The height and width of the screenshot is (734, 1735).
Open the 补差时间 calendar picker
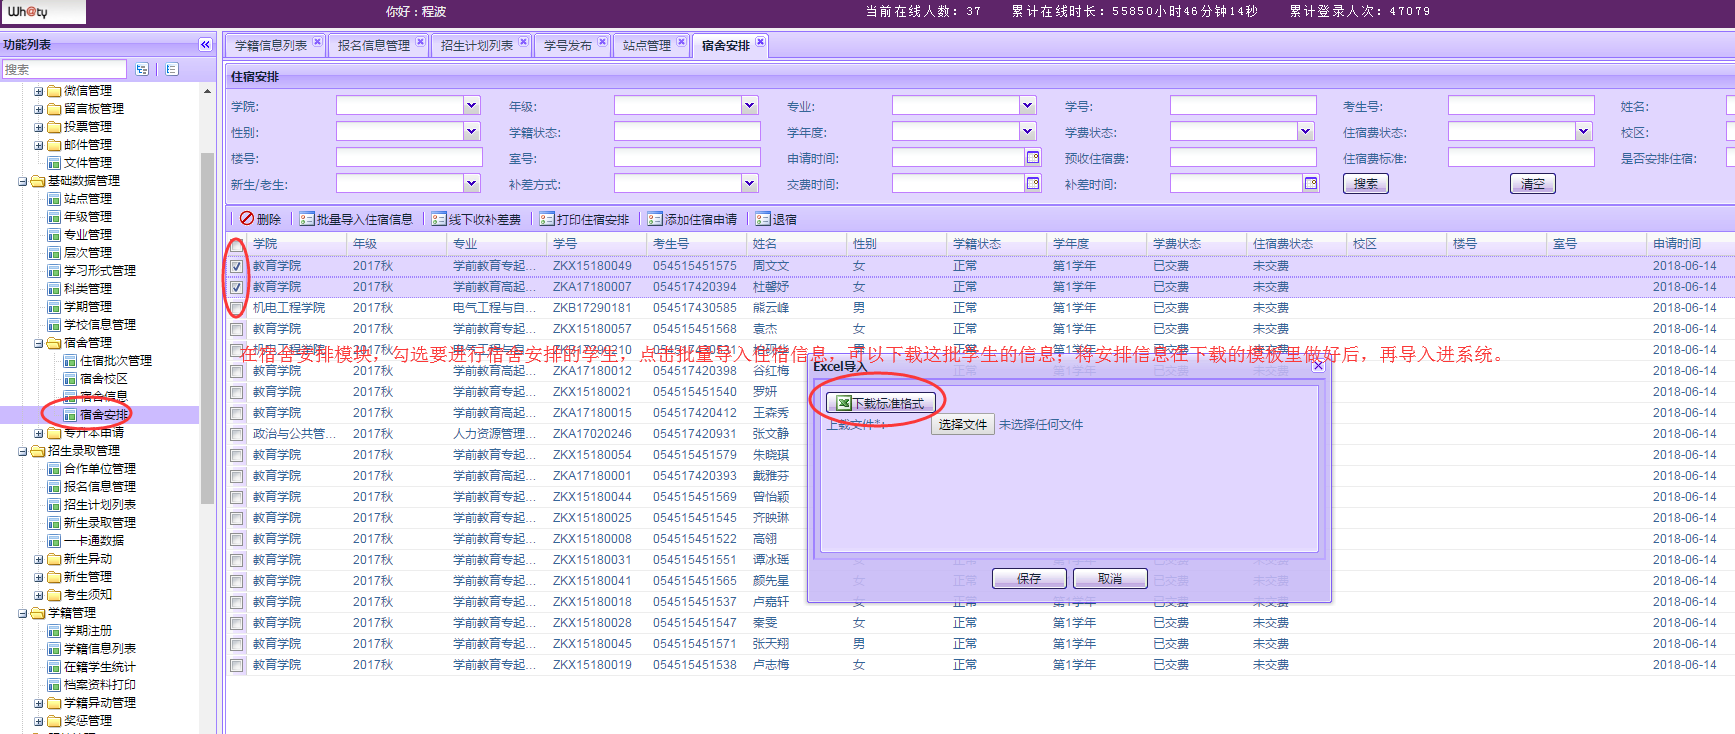tap(1311, 183)
